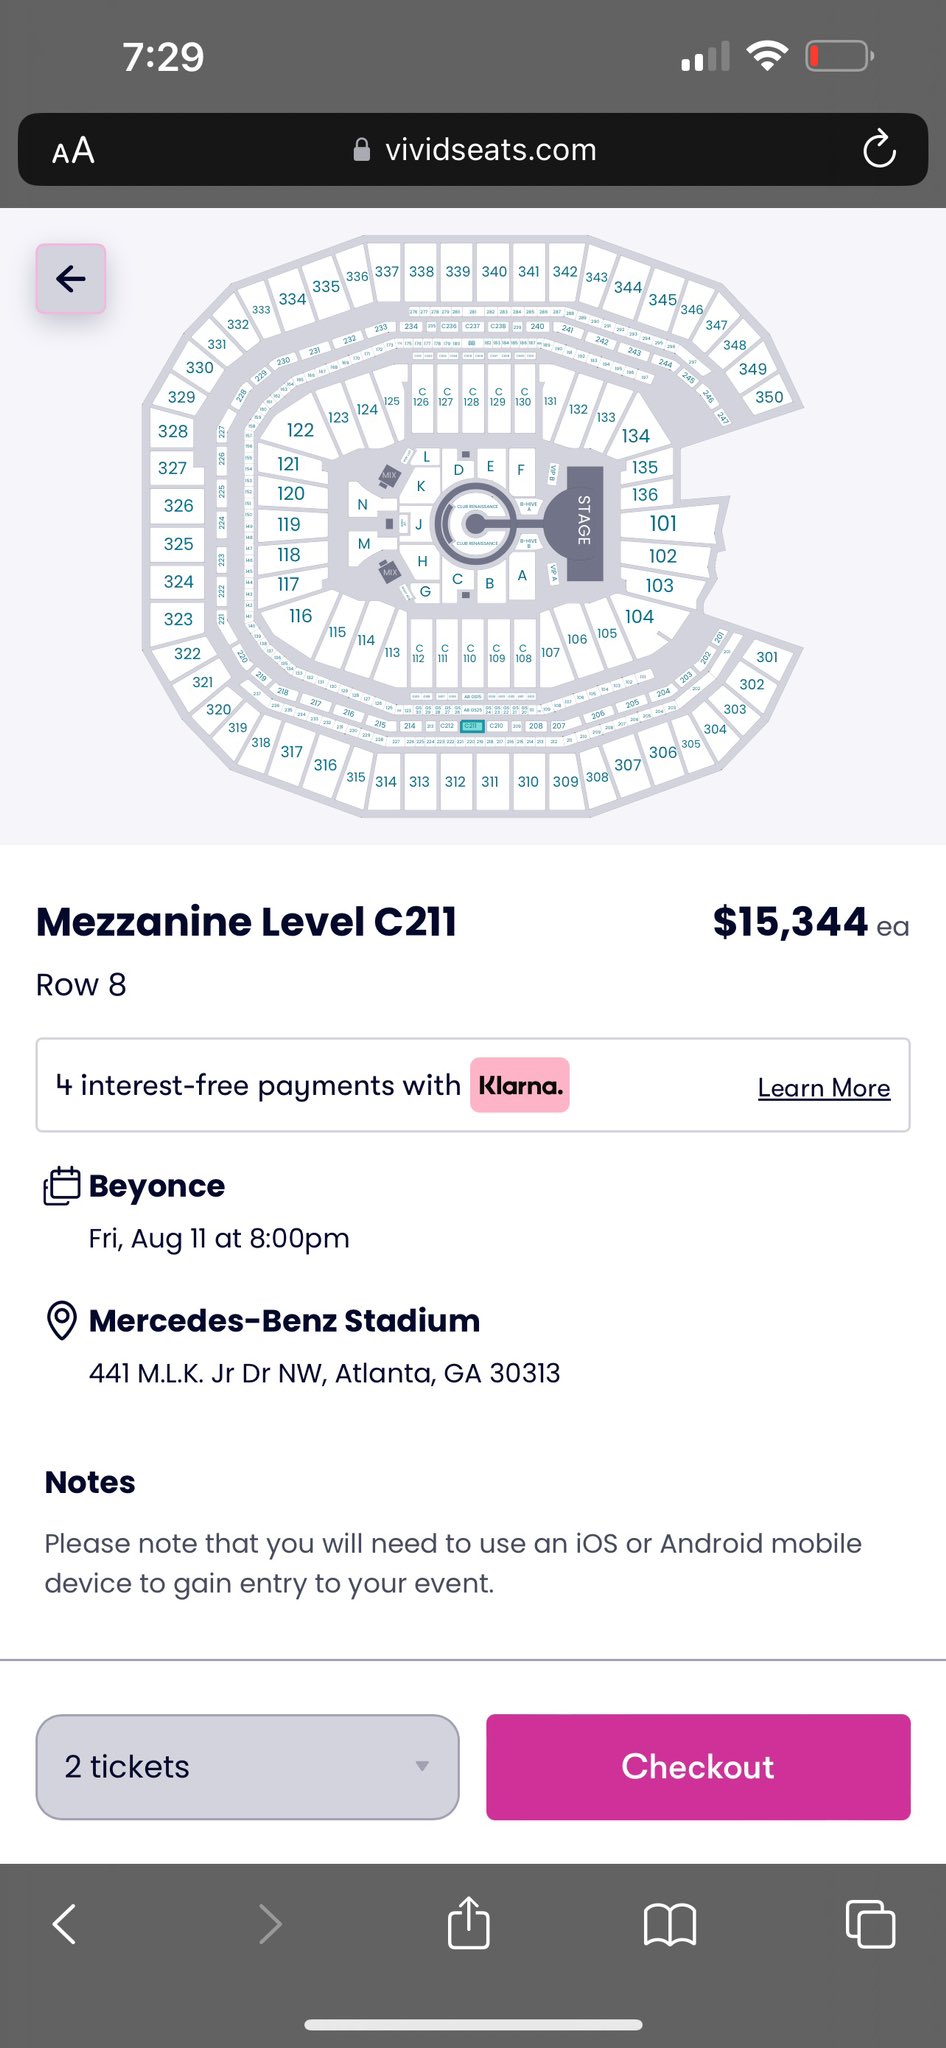Tap location pin beside Mercedes-Benz Stadium

coord(62,1321)
